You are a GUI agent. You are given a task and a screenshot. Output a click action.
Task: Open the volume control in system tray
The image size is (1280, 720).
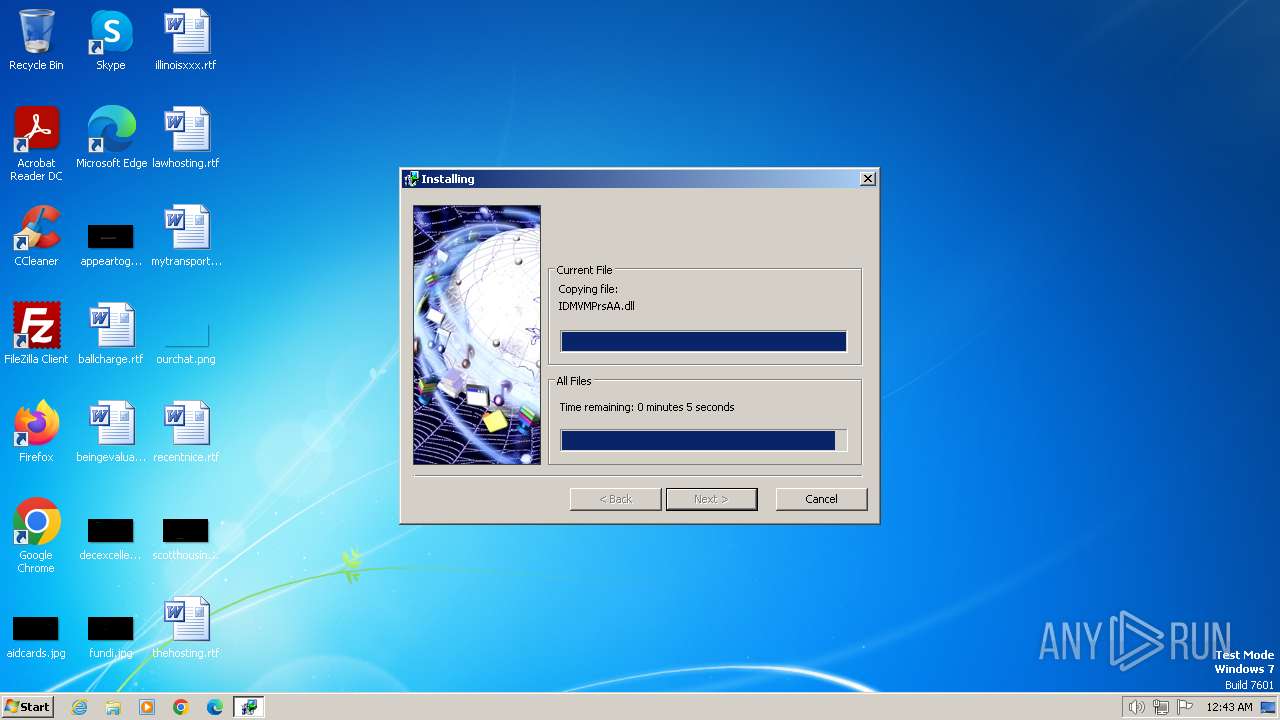(x=1136, y=707)
